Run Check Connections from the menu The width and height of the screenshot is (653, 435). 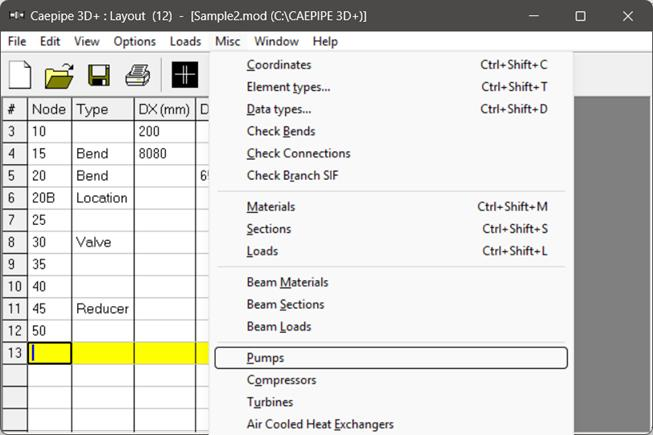tap(391, 153)
